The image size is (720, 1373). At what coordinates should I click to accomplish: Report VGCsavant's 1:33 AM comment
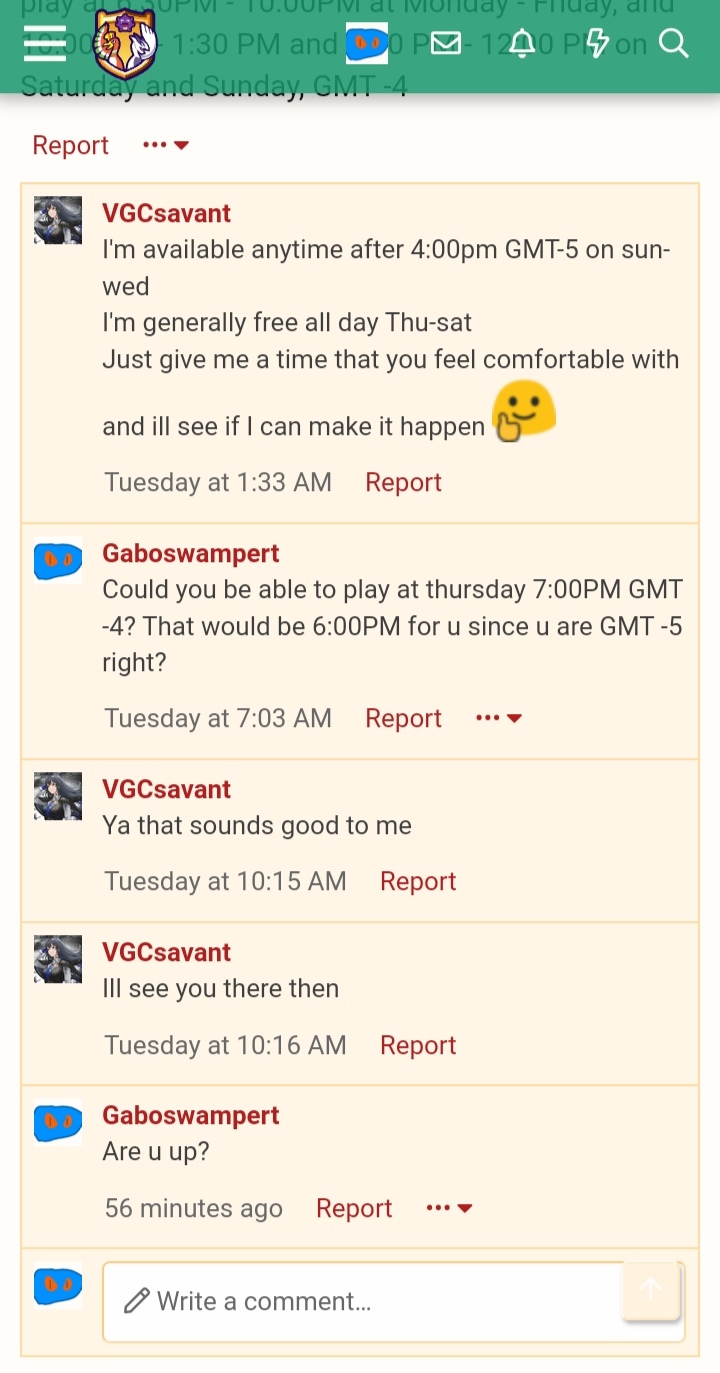[403, 482]
